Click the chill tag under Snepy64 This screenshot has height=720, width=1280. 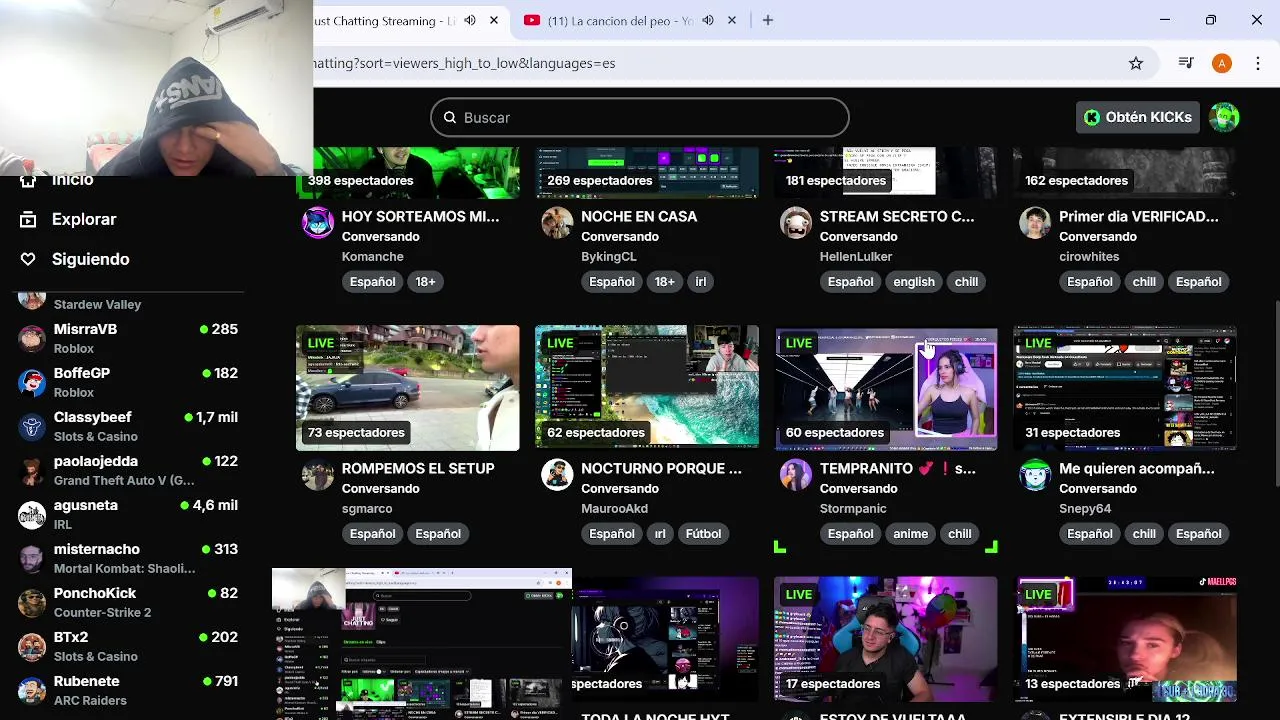(x=1144, y=534)
